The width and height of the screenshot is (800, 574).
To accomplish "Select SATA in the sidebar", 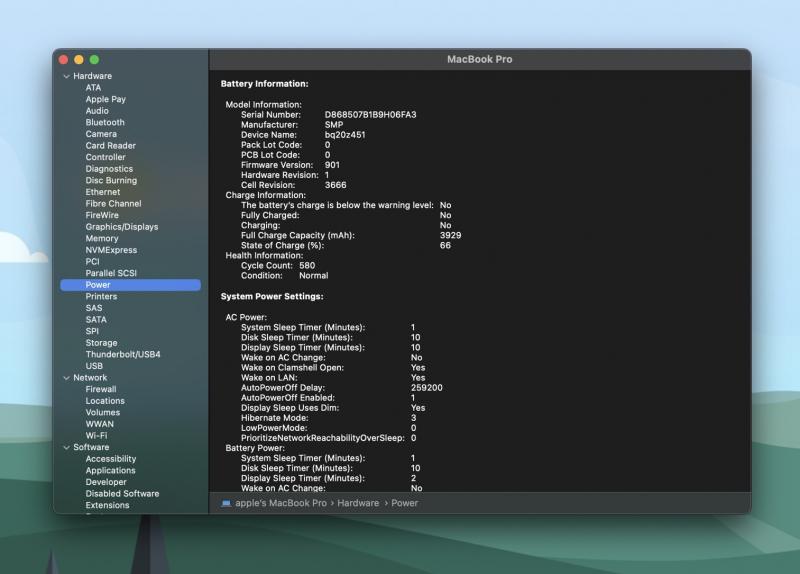I will click(96, 320).
